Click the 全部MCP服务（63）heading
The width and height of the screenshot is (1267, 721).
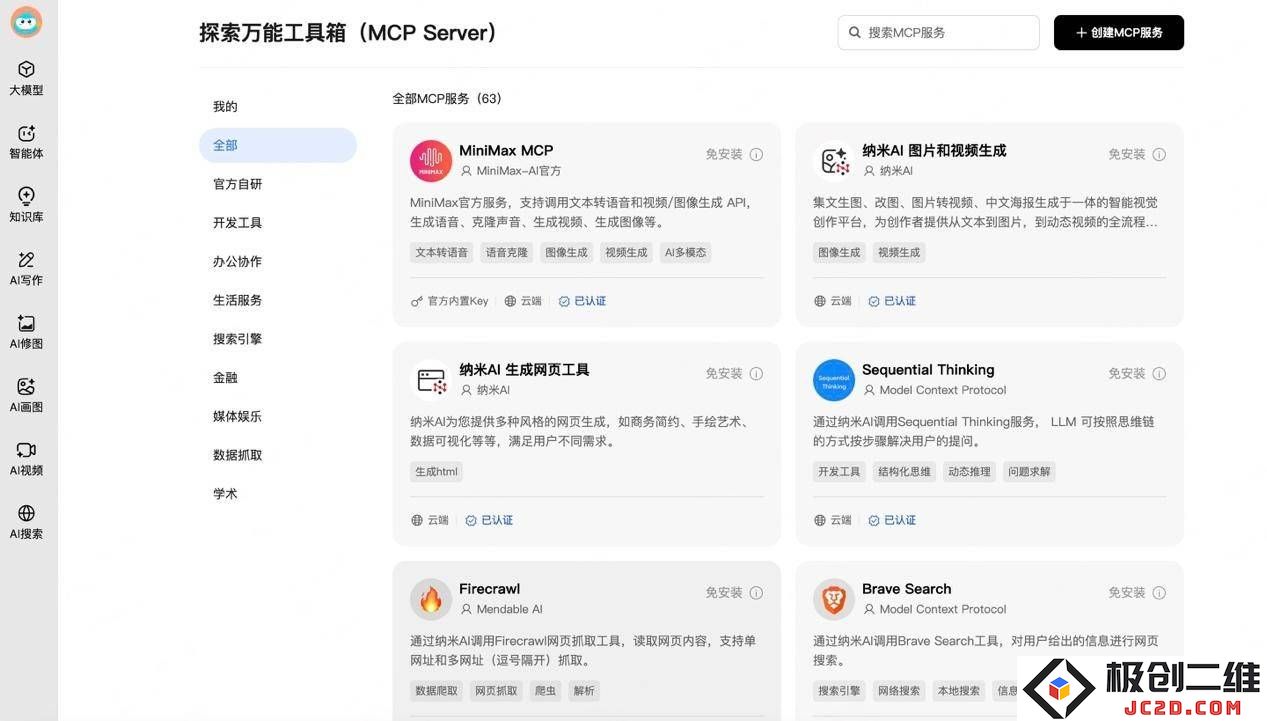pos(447,99)
